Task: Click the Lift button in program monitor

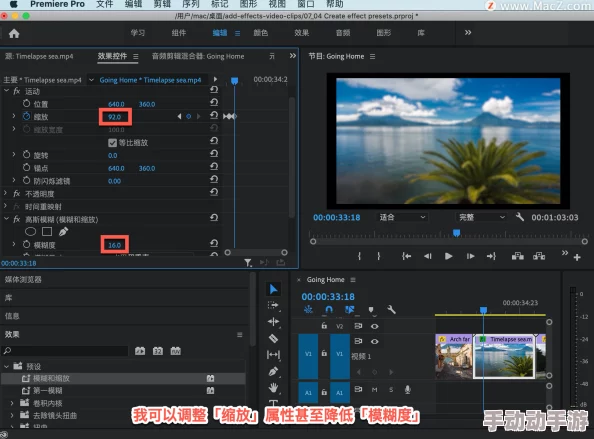Action: pos(517,256)
